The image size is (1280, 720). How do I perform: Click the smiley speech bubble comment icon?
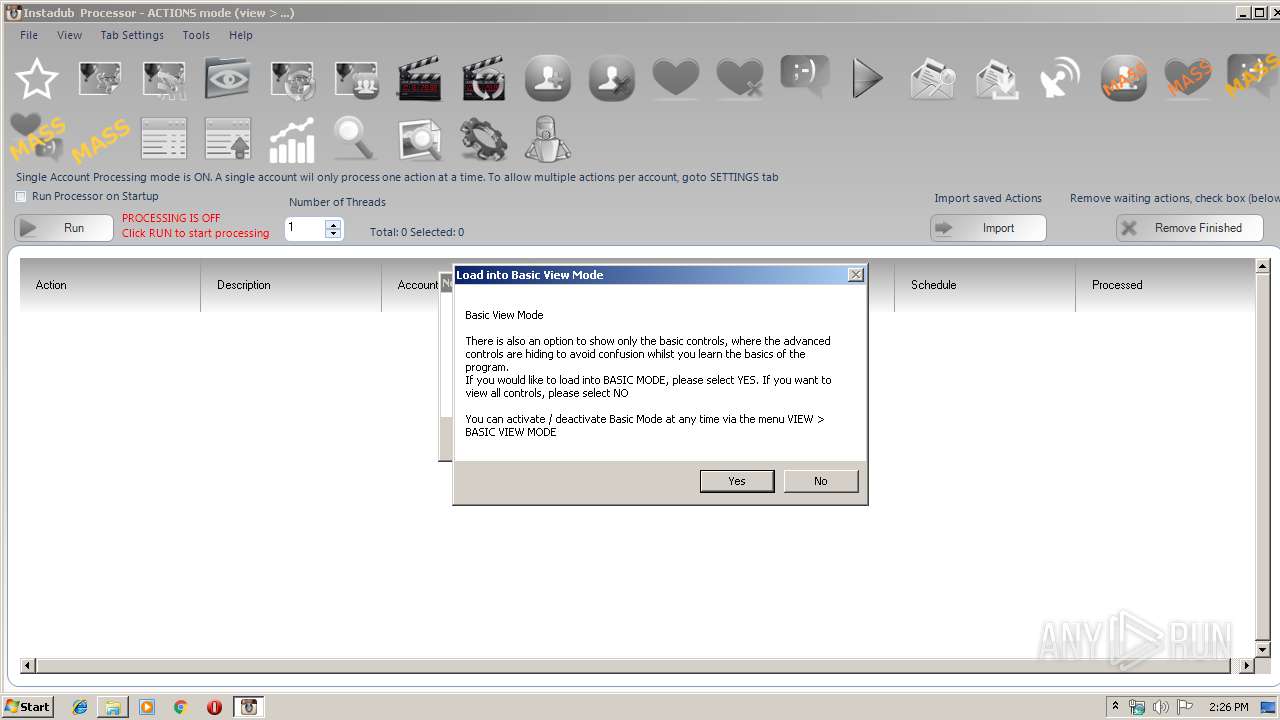(x=804, y=78)
